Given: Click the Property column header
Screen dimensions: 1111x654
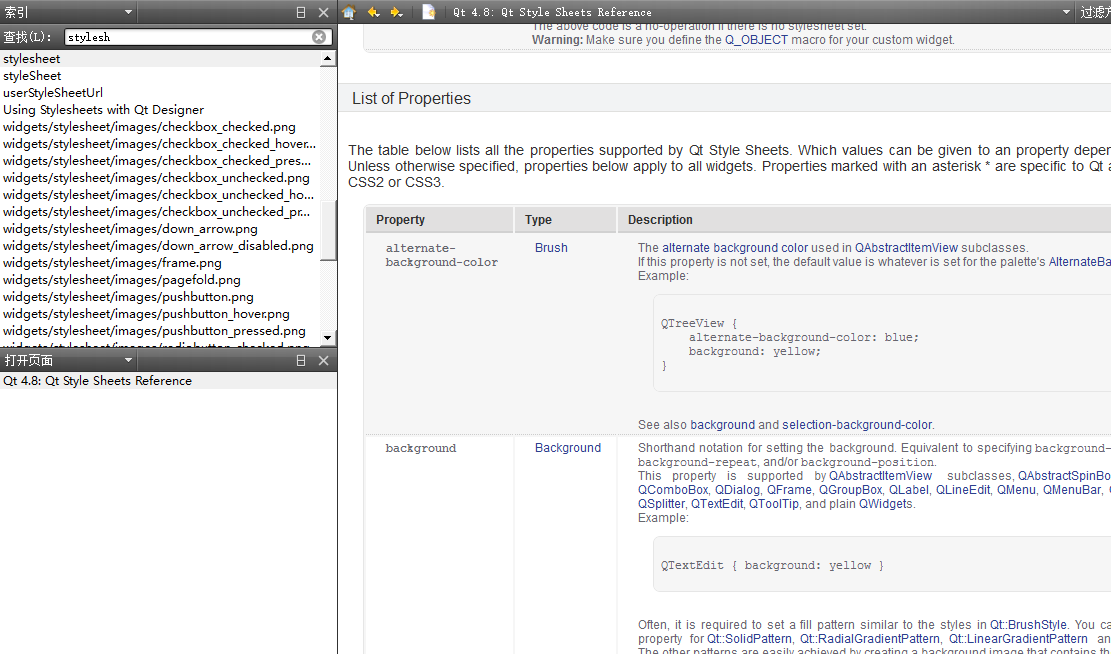Looking at the screenshot, I should pyautogui.click(x=439, y=220).
